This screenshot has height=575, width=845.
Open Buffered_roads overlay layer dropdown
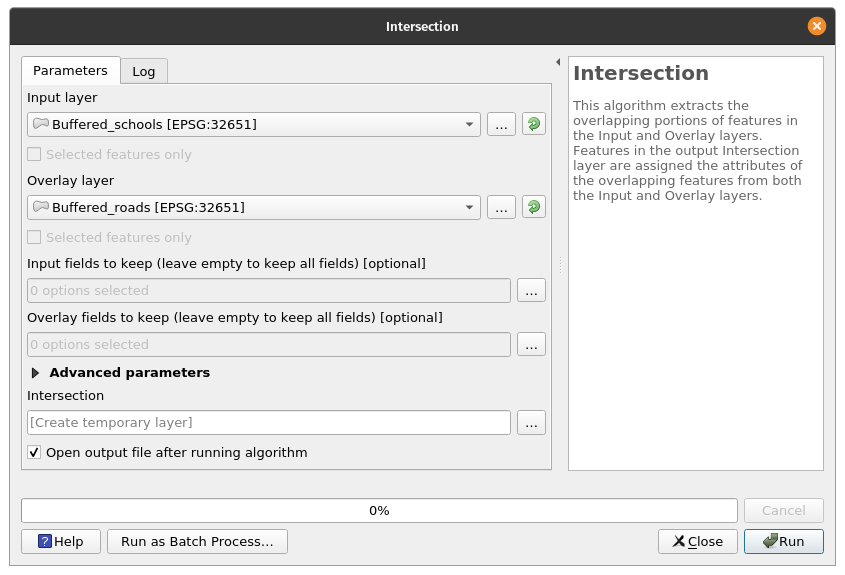pyautogui.click(x=254, y=207)
